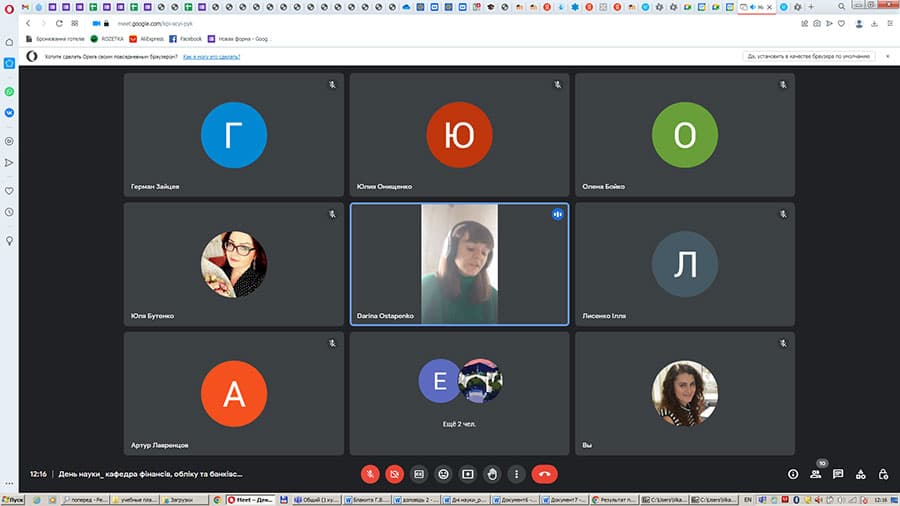Open sidebar setup three-dots at bottom

pos(9,484)
